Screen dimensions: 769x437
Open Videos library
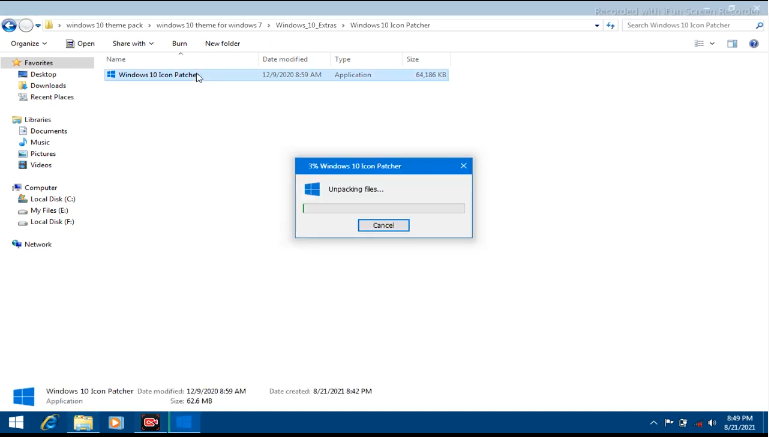[x=41, y=165]
